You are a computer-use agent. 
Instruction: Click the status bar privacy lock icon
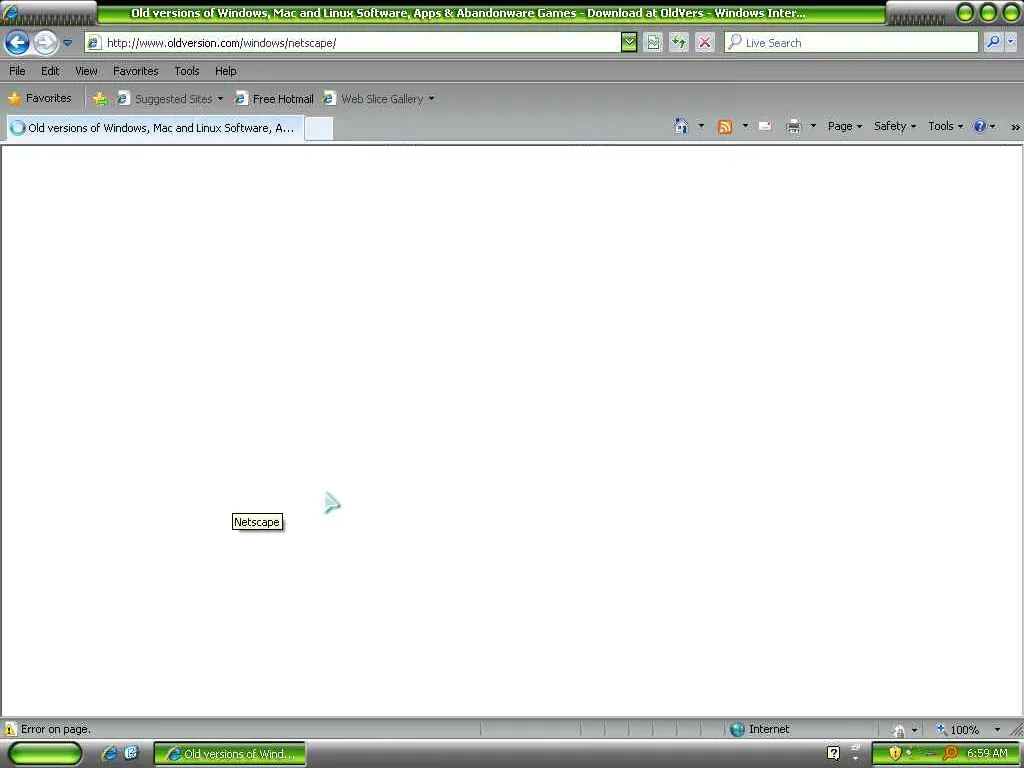pos(899,730)
